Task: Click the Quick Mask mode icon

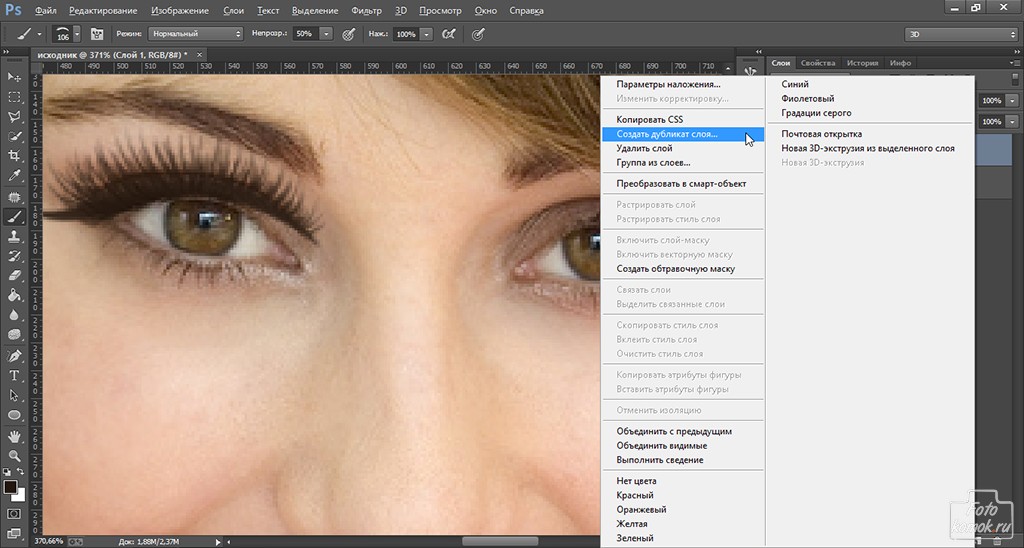Action: pyautogui.click(x=14, y=514)
